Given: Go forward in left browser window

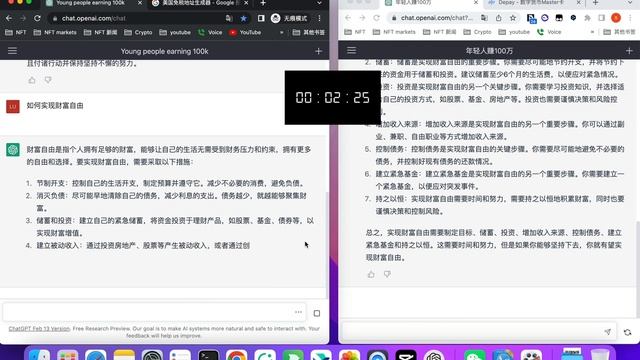Looking at the screenshot, I should coord(23,18).
